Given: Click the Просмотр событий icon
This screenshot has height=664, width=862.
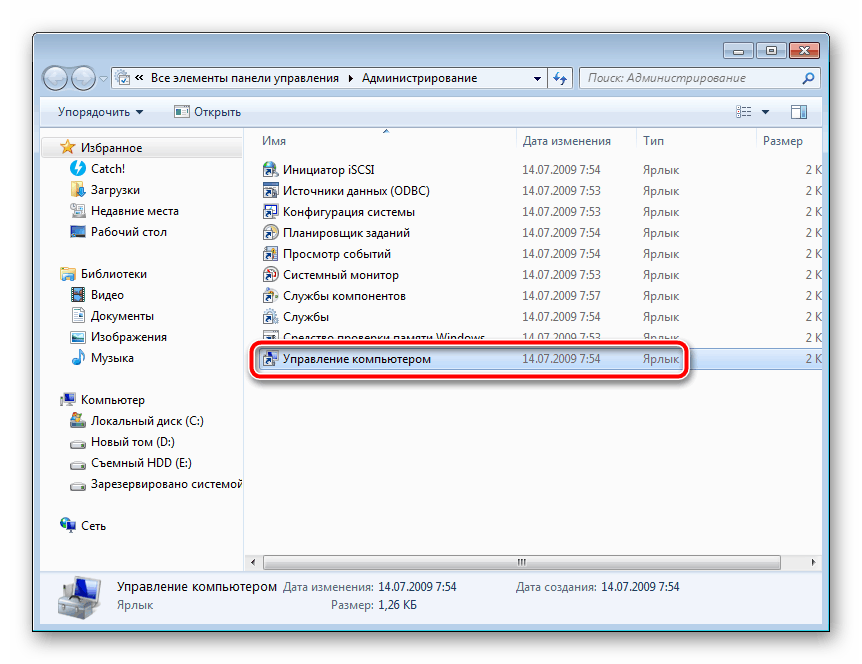Looking at the screenshot, I should 269,254.
